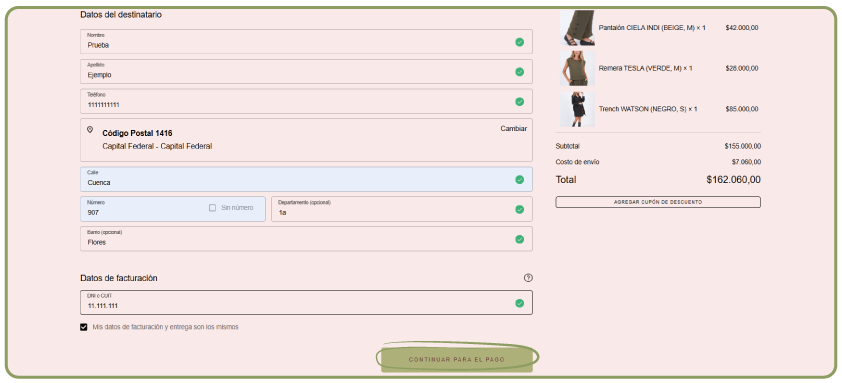The width and height of the screenshot is (842, 383).
Task: Focus the Número field containing 907
Action: 173,209
